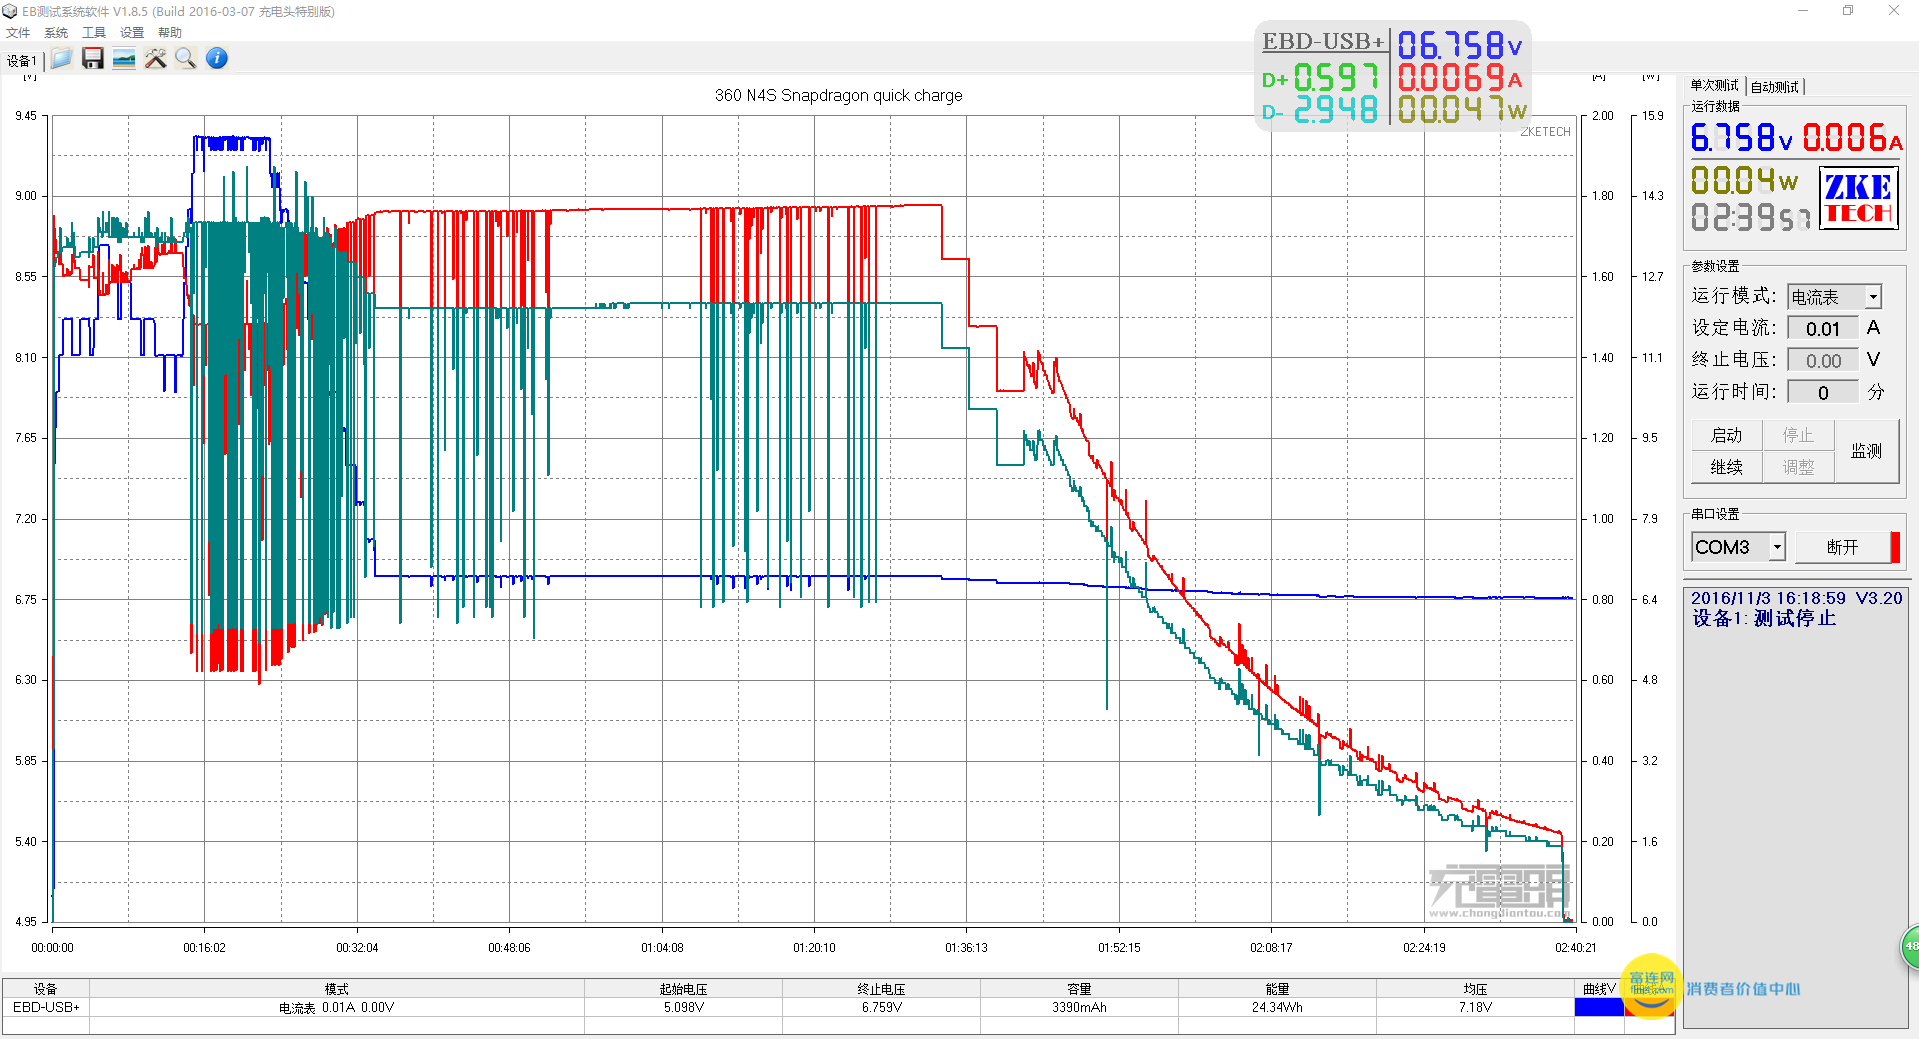Click the EBD-USB+ device table cell
Screen dimensions: 1919x1039
click(x=46, y=1008)
